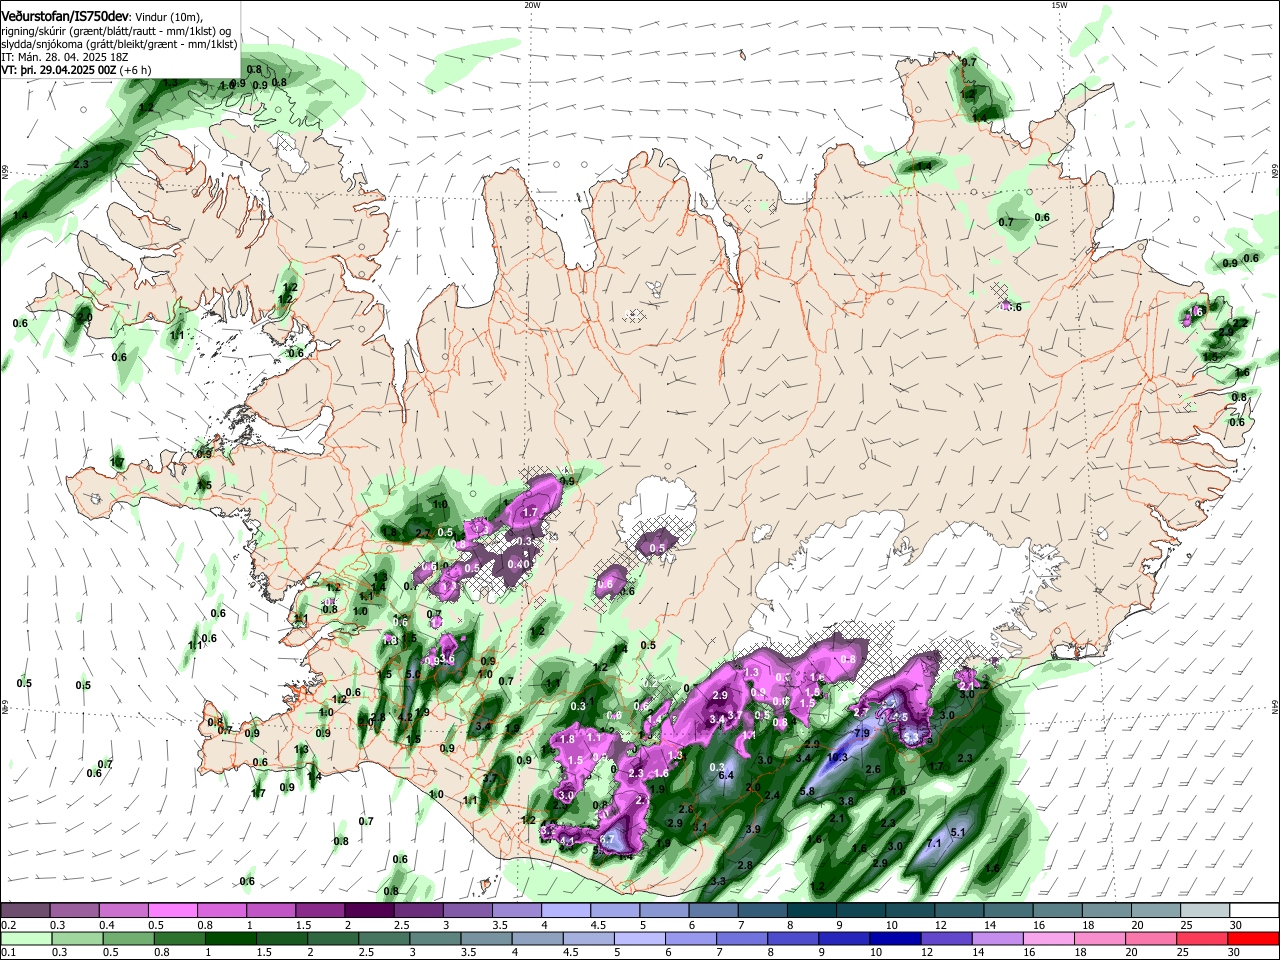The height and width of the screenshot is (960, 1280).
Task: Choose the snow legend swatch labeled 1.5
Action: 320,910
